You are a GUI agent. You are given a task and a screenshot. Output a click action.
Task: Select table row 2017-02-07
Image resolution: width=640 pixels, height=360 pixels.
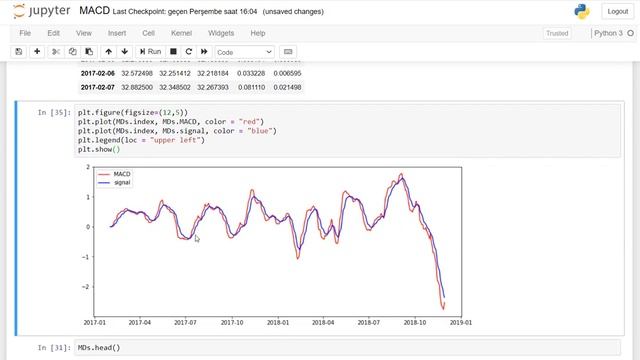tap(191, 87)
